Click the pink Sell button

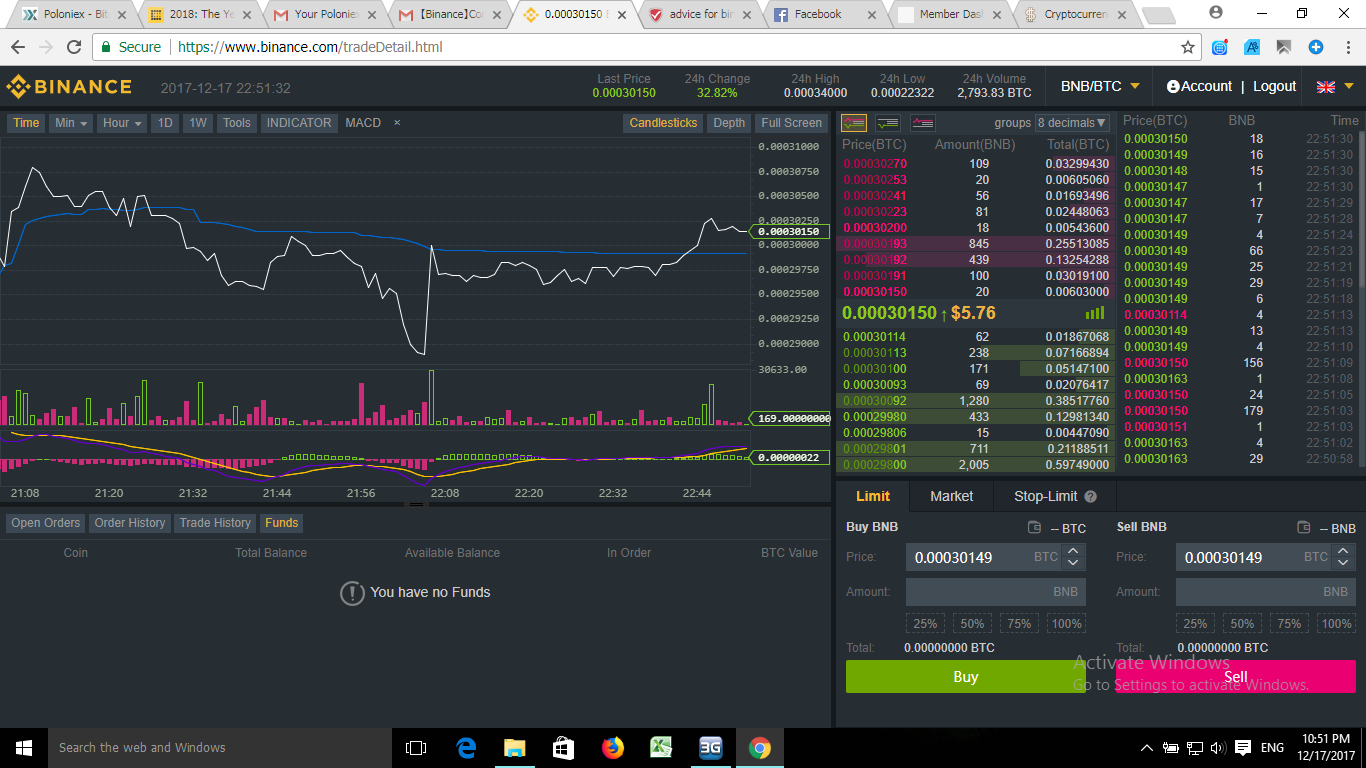[x=1236, y=677]
